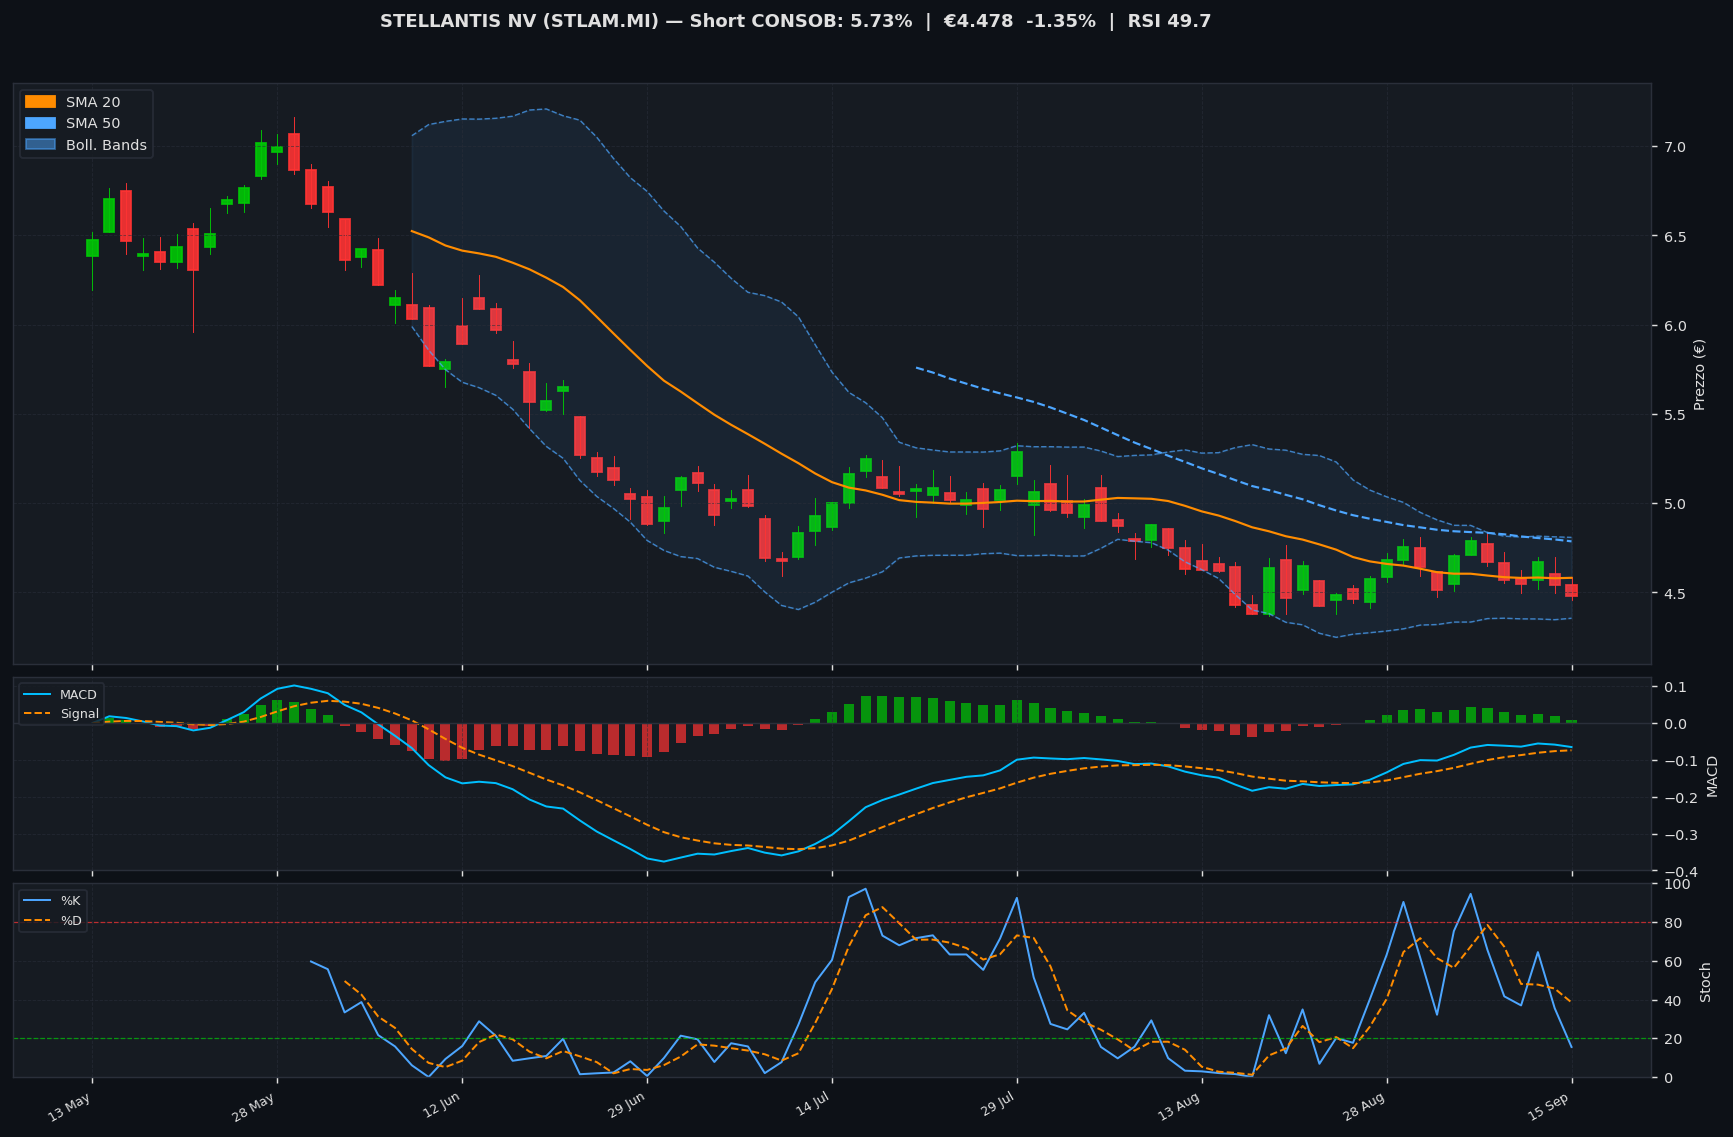Click the MACD axis tick 0.1

1674,687
